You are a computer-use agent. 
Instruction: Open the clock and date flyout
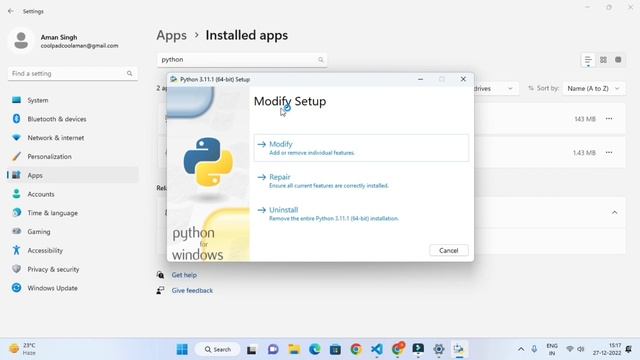tap(607, 349)
